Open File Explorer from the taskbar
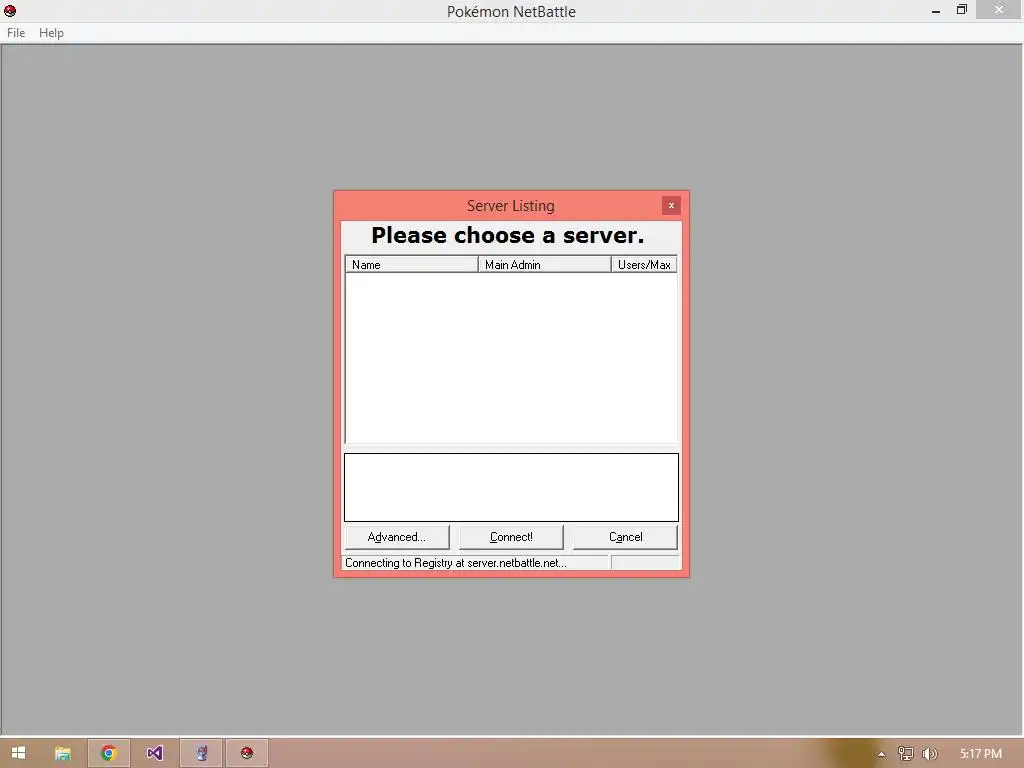1024x768 pixels. [x=63, y=753]
